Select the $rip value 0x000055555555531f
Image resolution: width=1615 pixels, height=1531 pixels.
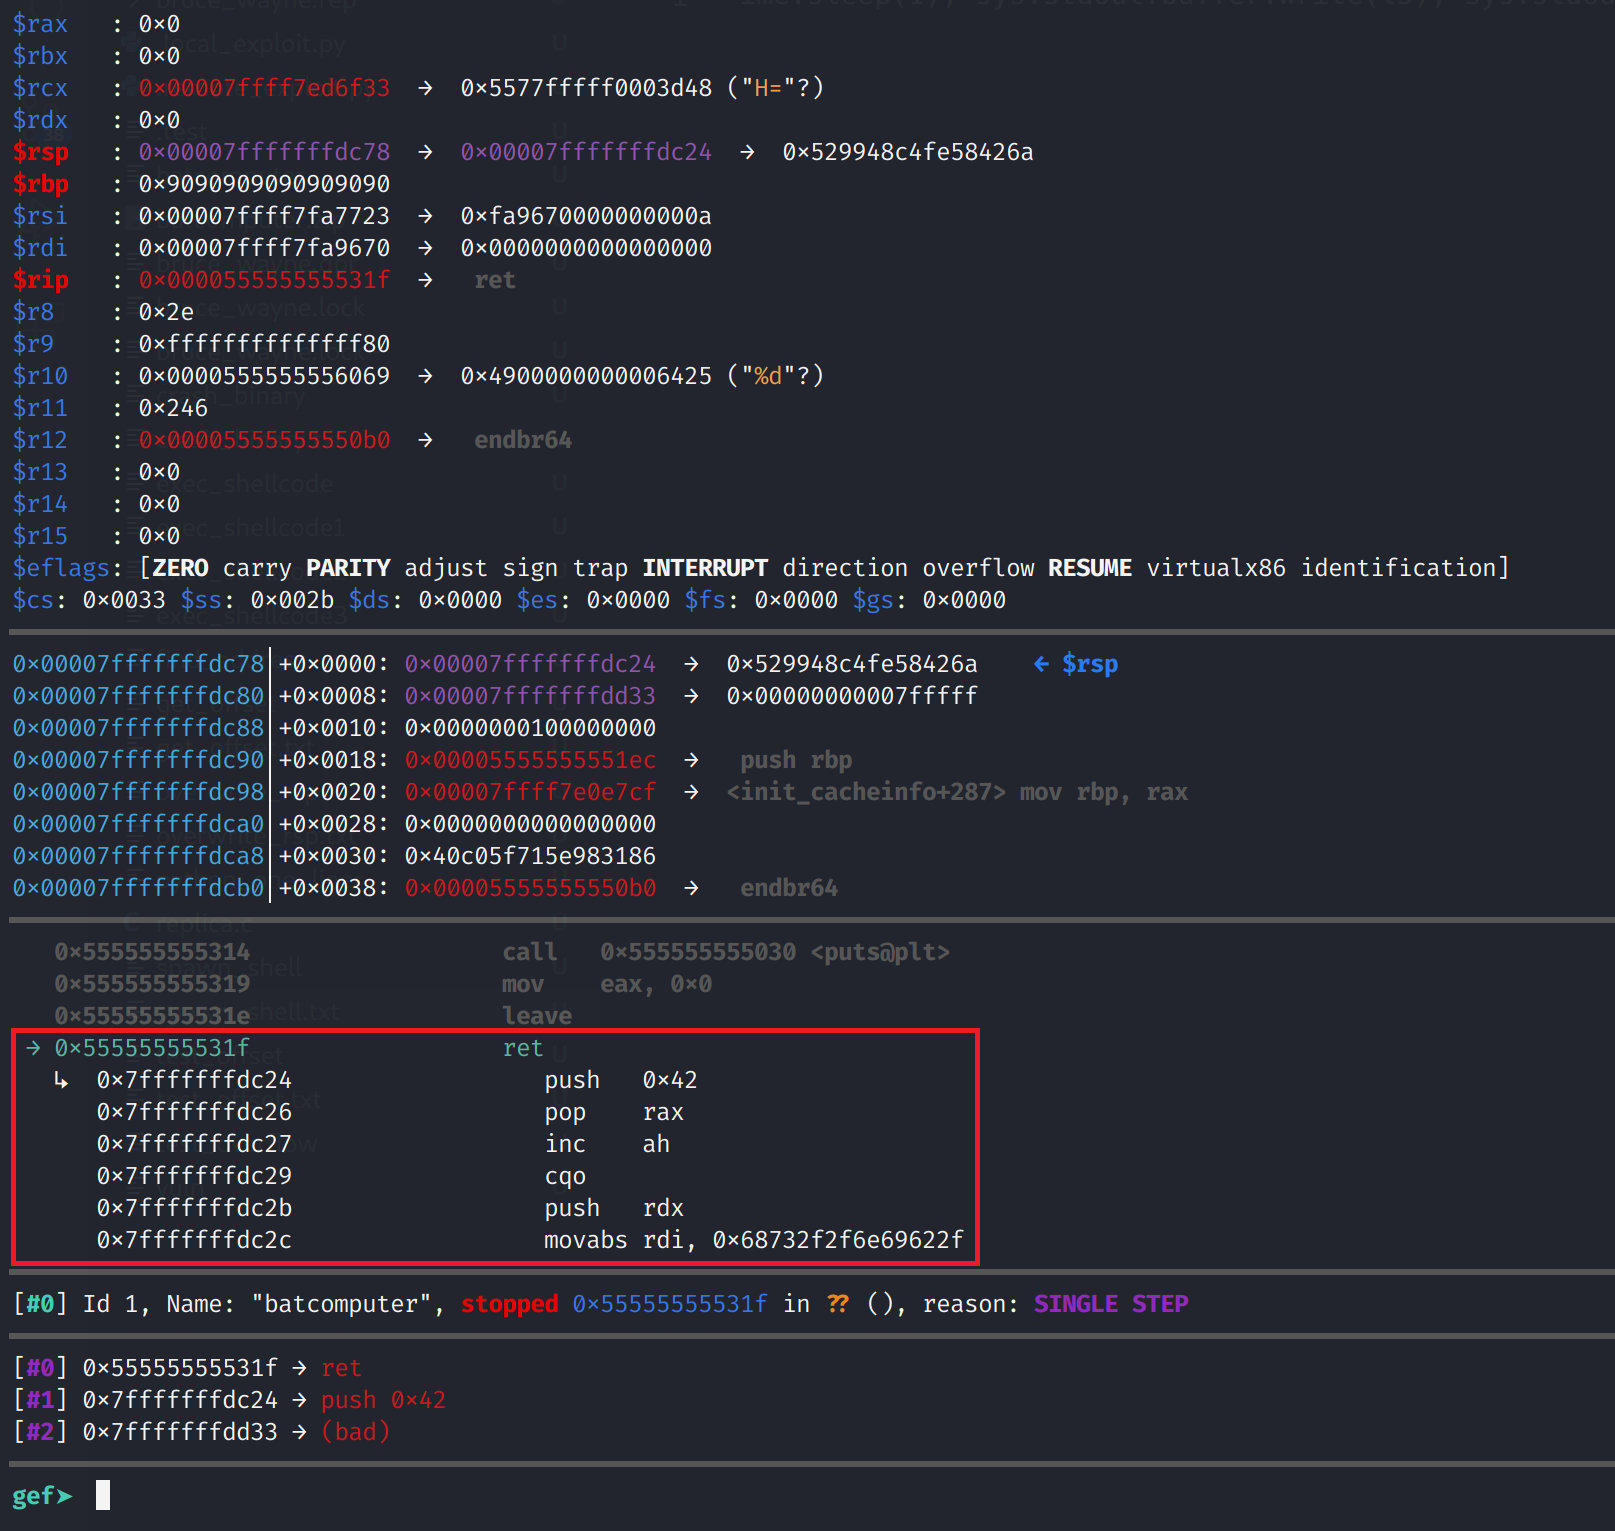click(x=264, y=280)
